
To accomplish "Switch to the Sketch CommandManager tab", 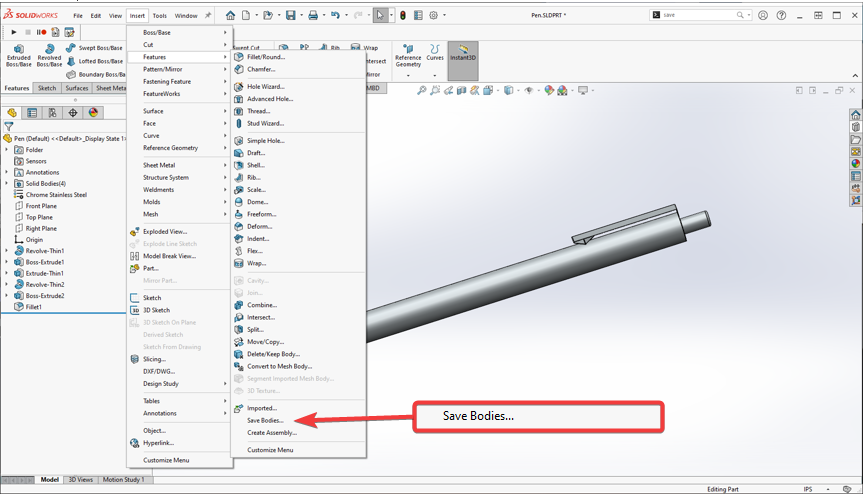I will tap(47, 88).
